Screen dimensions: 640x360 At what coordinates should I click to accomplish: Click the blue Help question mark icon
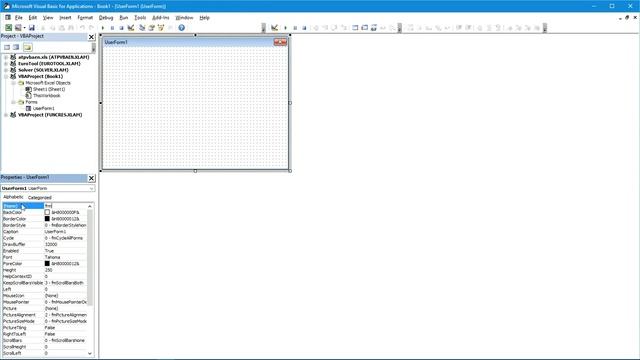coord(182,28)
